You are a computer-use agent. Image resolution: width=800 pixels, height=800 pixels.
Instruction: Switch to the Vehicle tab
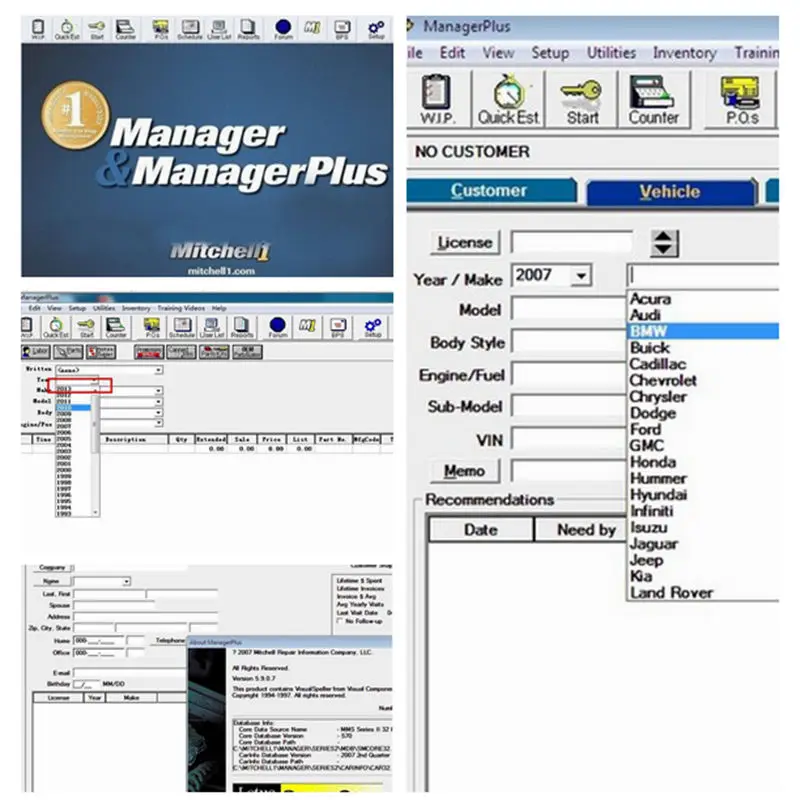coord(670,192)
